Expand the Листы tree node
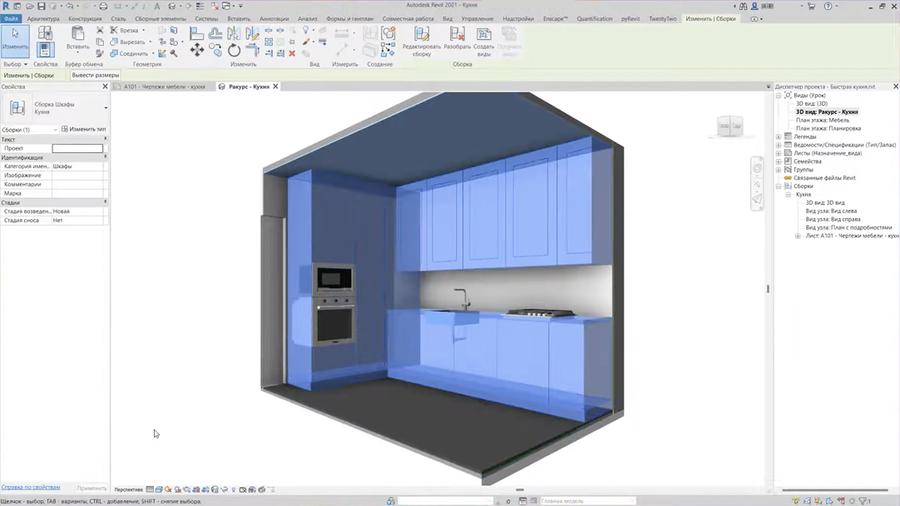The image size is (900, 506). (778, 153)
